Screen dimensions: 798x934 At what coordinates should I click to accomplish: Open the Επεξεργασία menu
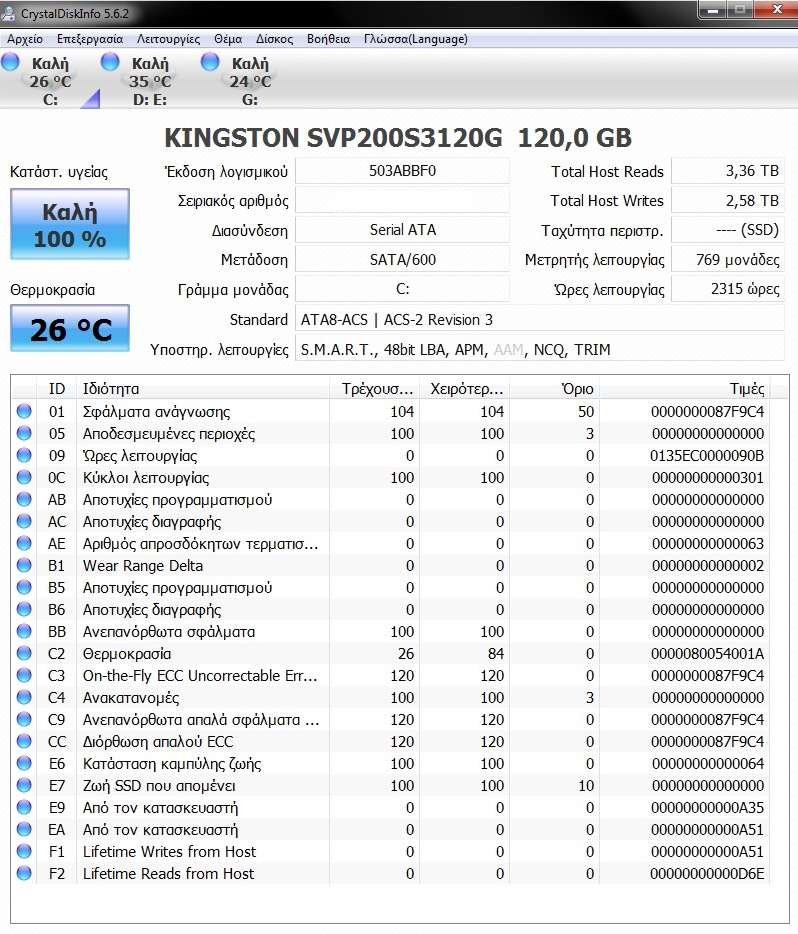90,39
